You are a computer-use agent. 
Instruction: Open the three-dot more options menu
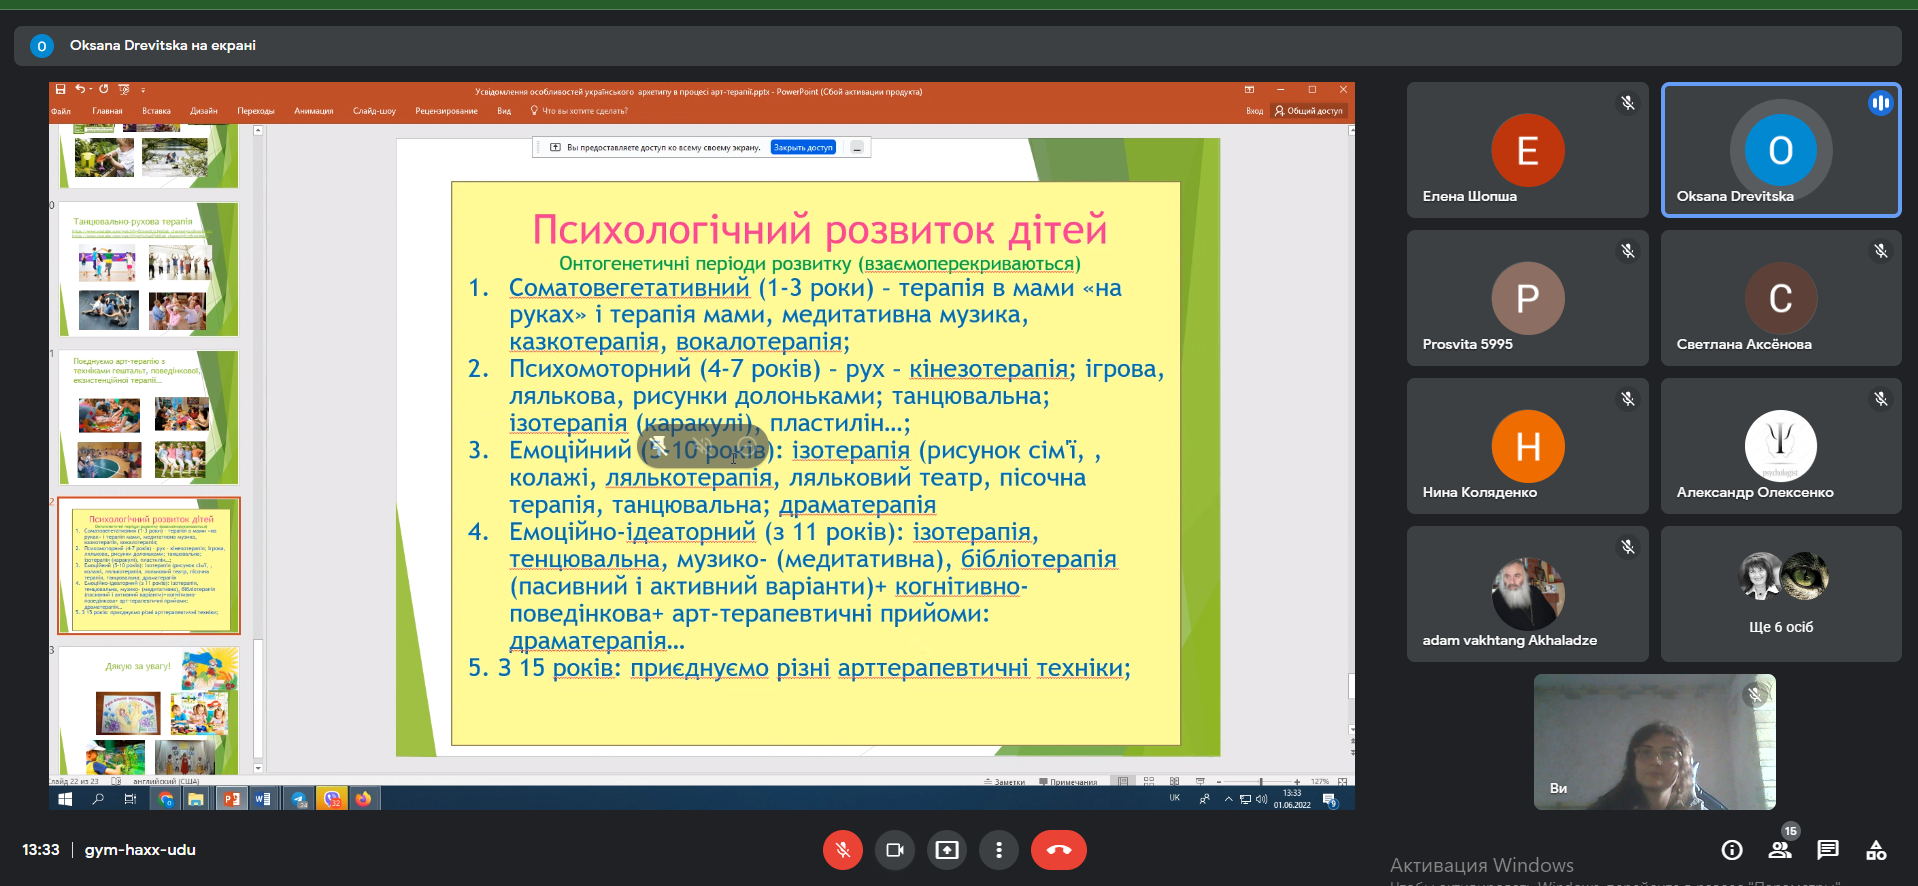point(998,850)
